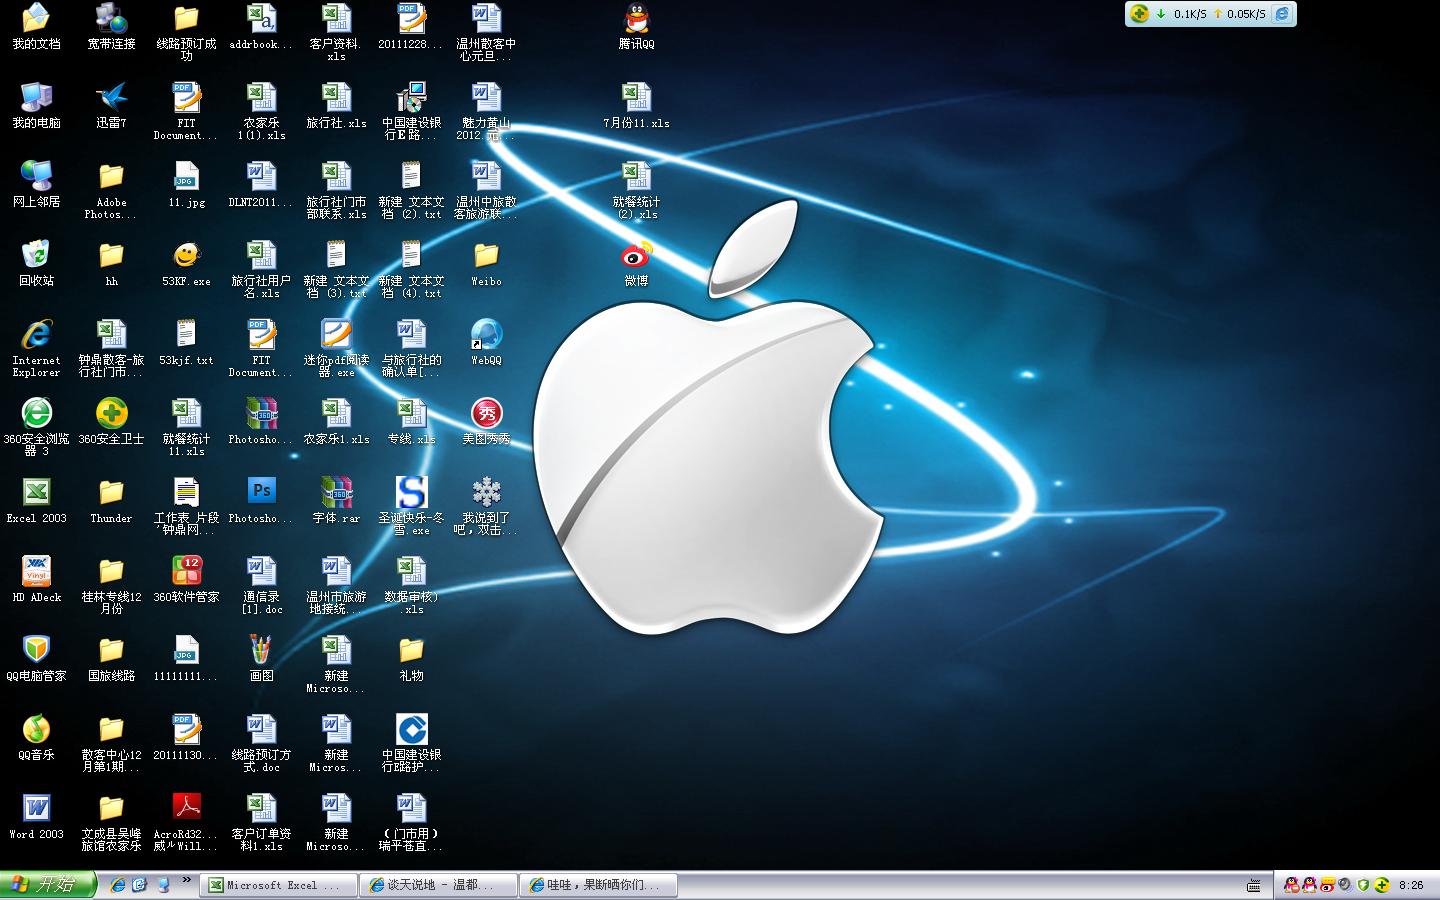
Task: Open the Weibo icon in system tray
Action: pyautogui.click(x=1327, y=885)
